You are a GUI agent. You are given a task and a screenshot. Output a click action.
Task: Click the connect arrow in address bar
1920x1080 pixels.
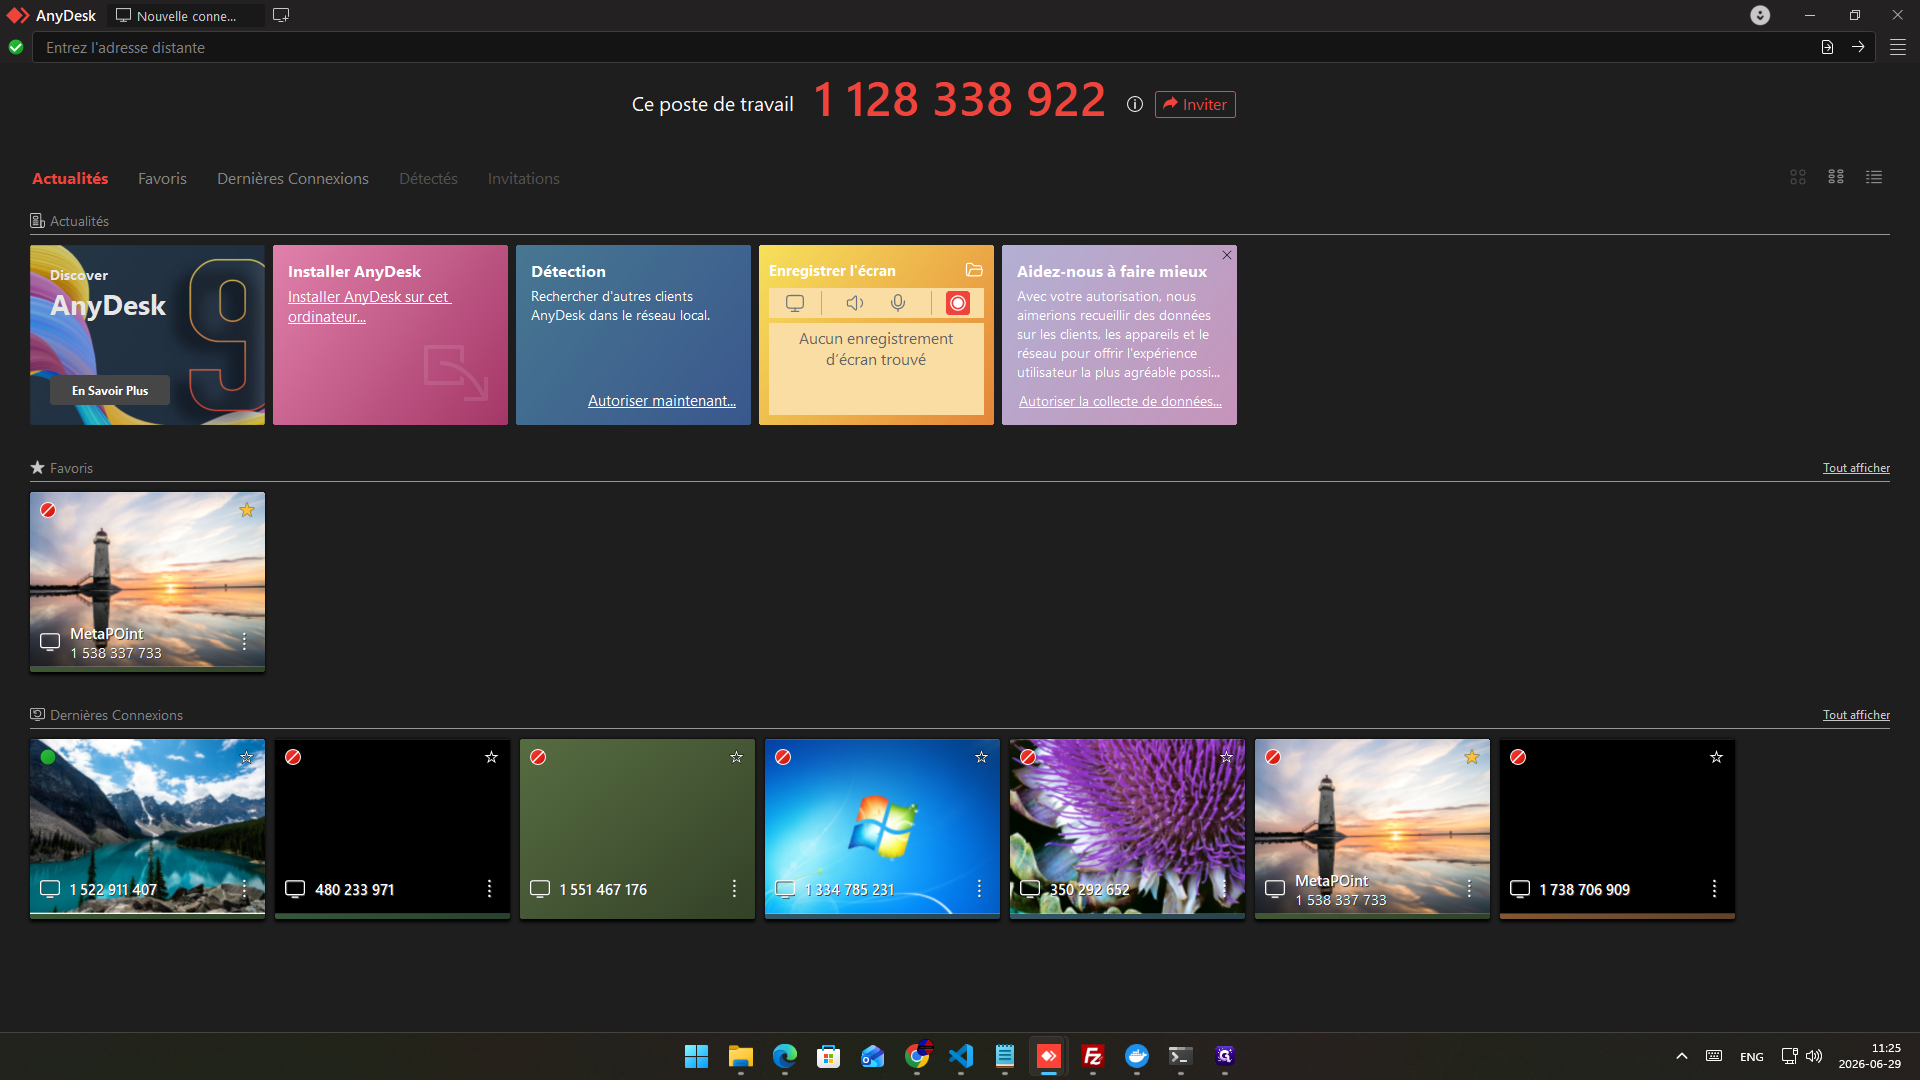click(1858, 47)
